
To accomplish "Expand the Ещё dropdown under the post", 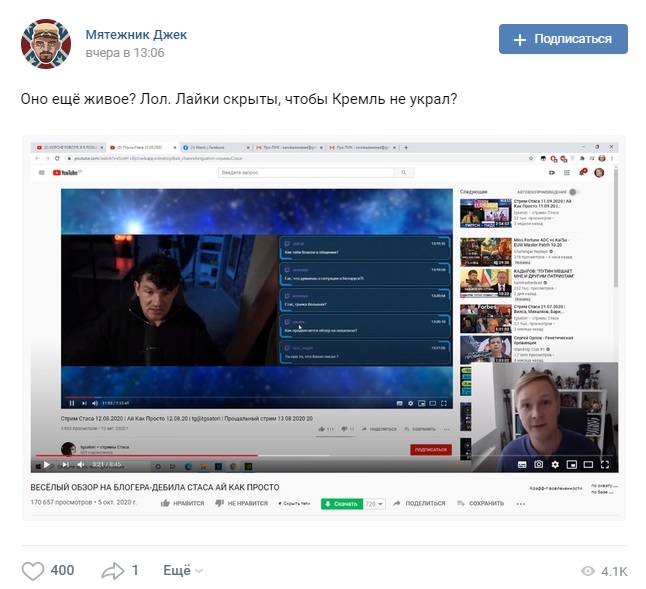I will pyautogui.click(x=183, y=570).
